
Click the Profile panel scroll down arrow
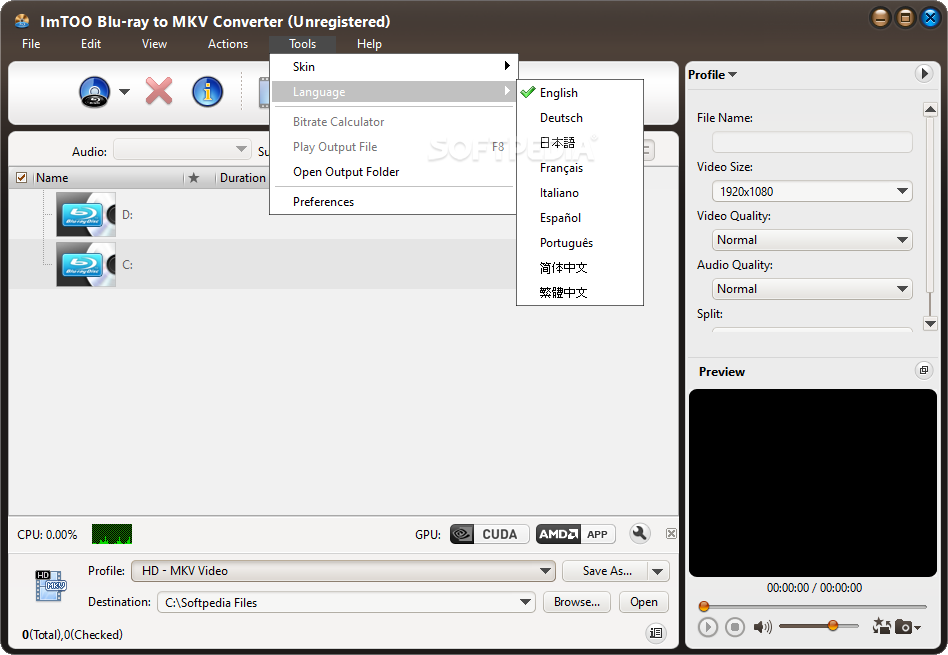(x=930, y=324)
